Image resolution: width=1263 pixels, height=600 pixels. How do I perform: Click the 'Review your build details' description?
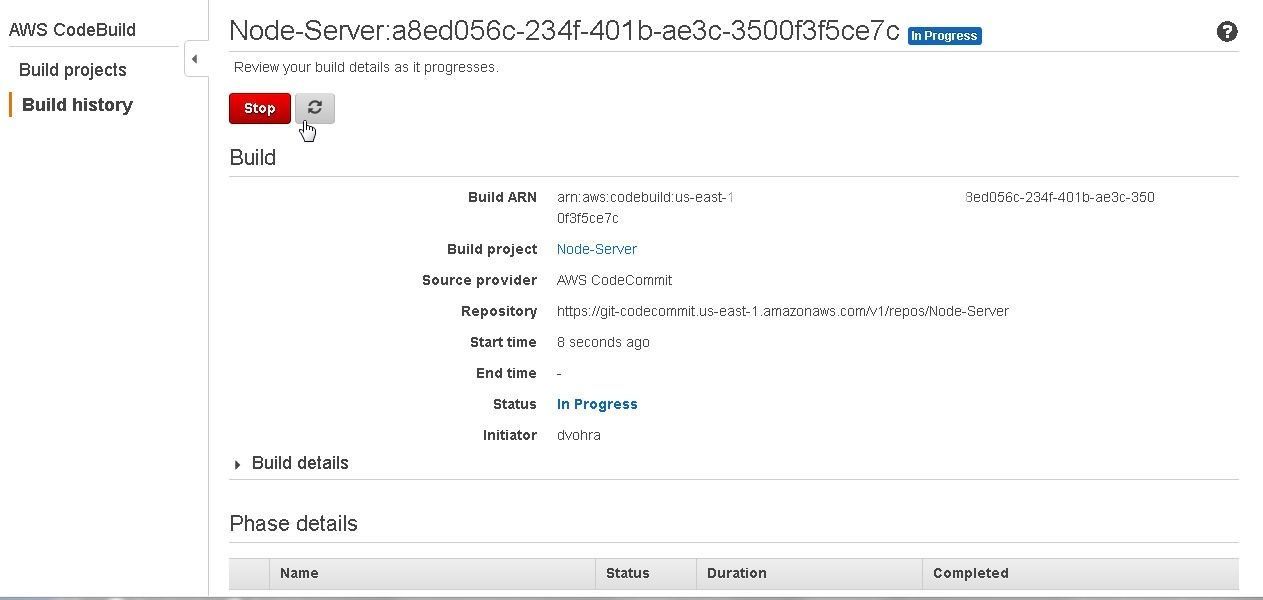(366, 67)
